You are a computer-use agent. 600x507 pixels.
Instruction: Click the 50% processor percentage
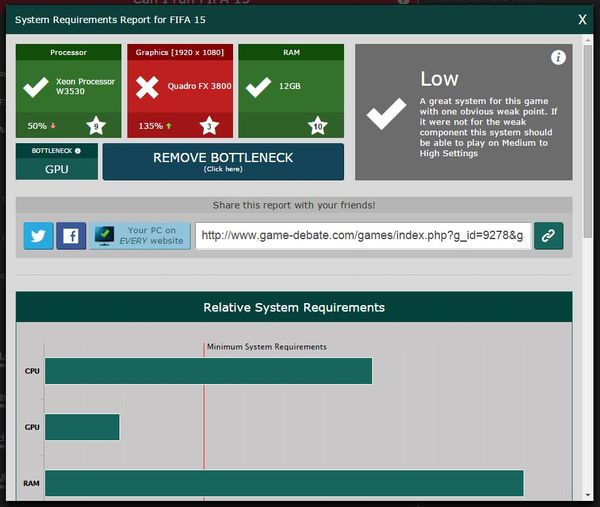click(x=37, y=126)
